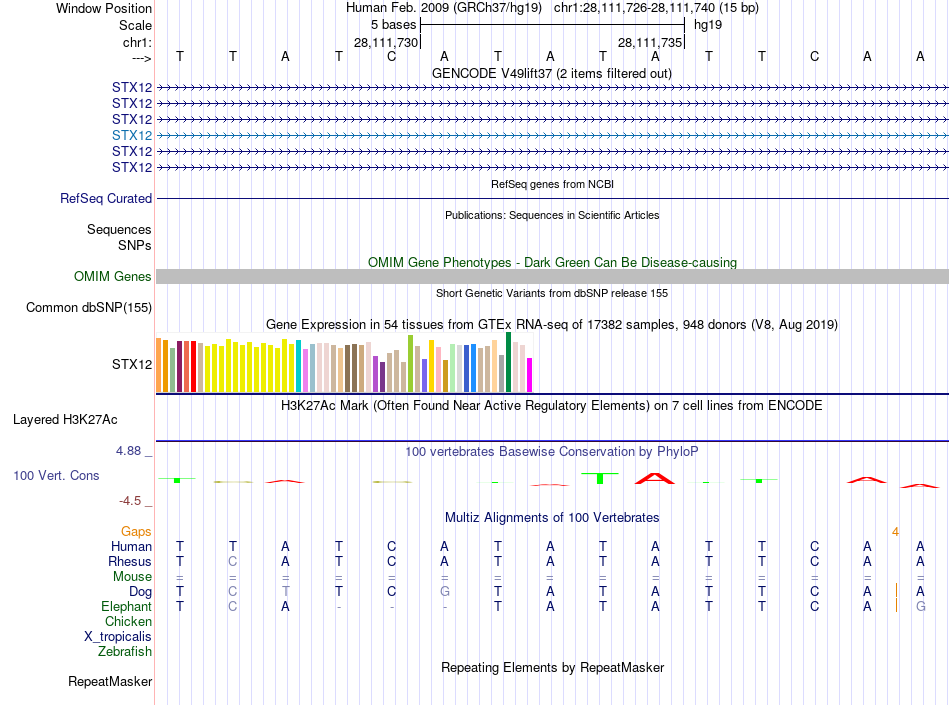Image resolution: width=950 pixels, height=705 pixels.
Task: Select the Dog species label
Action: pos(140,591)
